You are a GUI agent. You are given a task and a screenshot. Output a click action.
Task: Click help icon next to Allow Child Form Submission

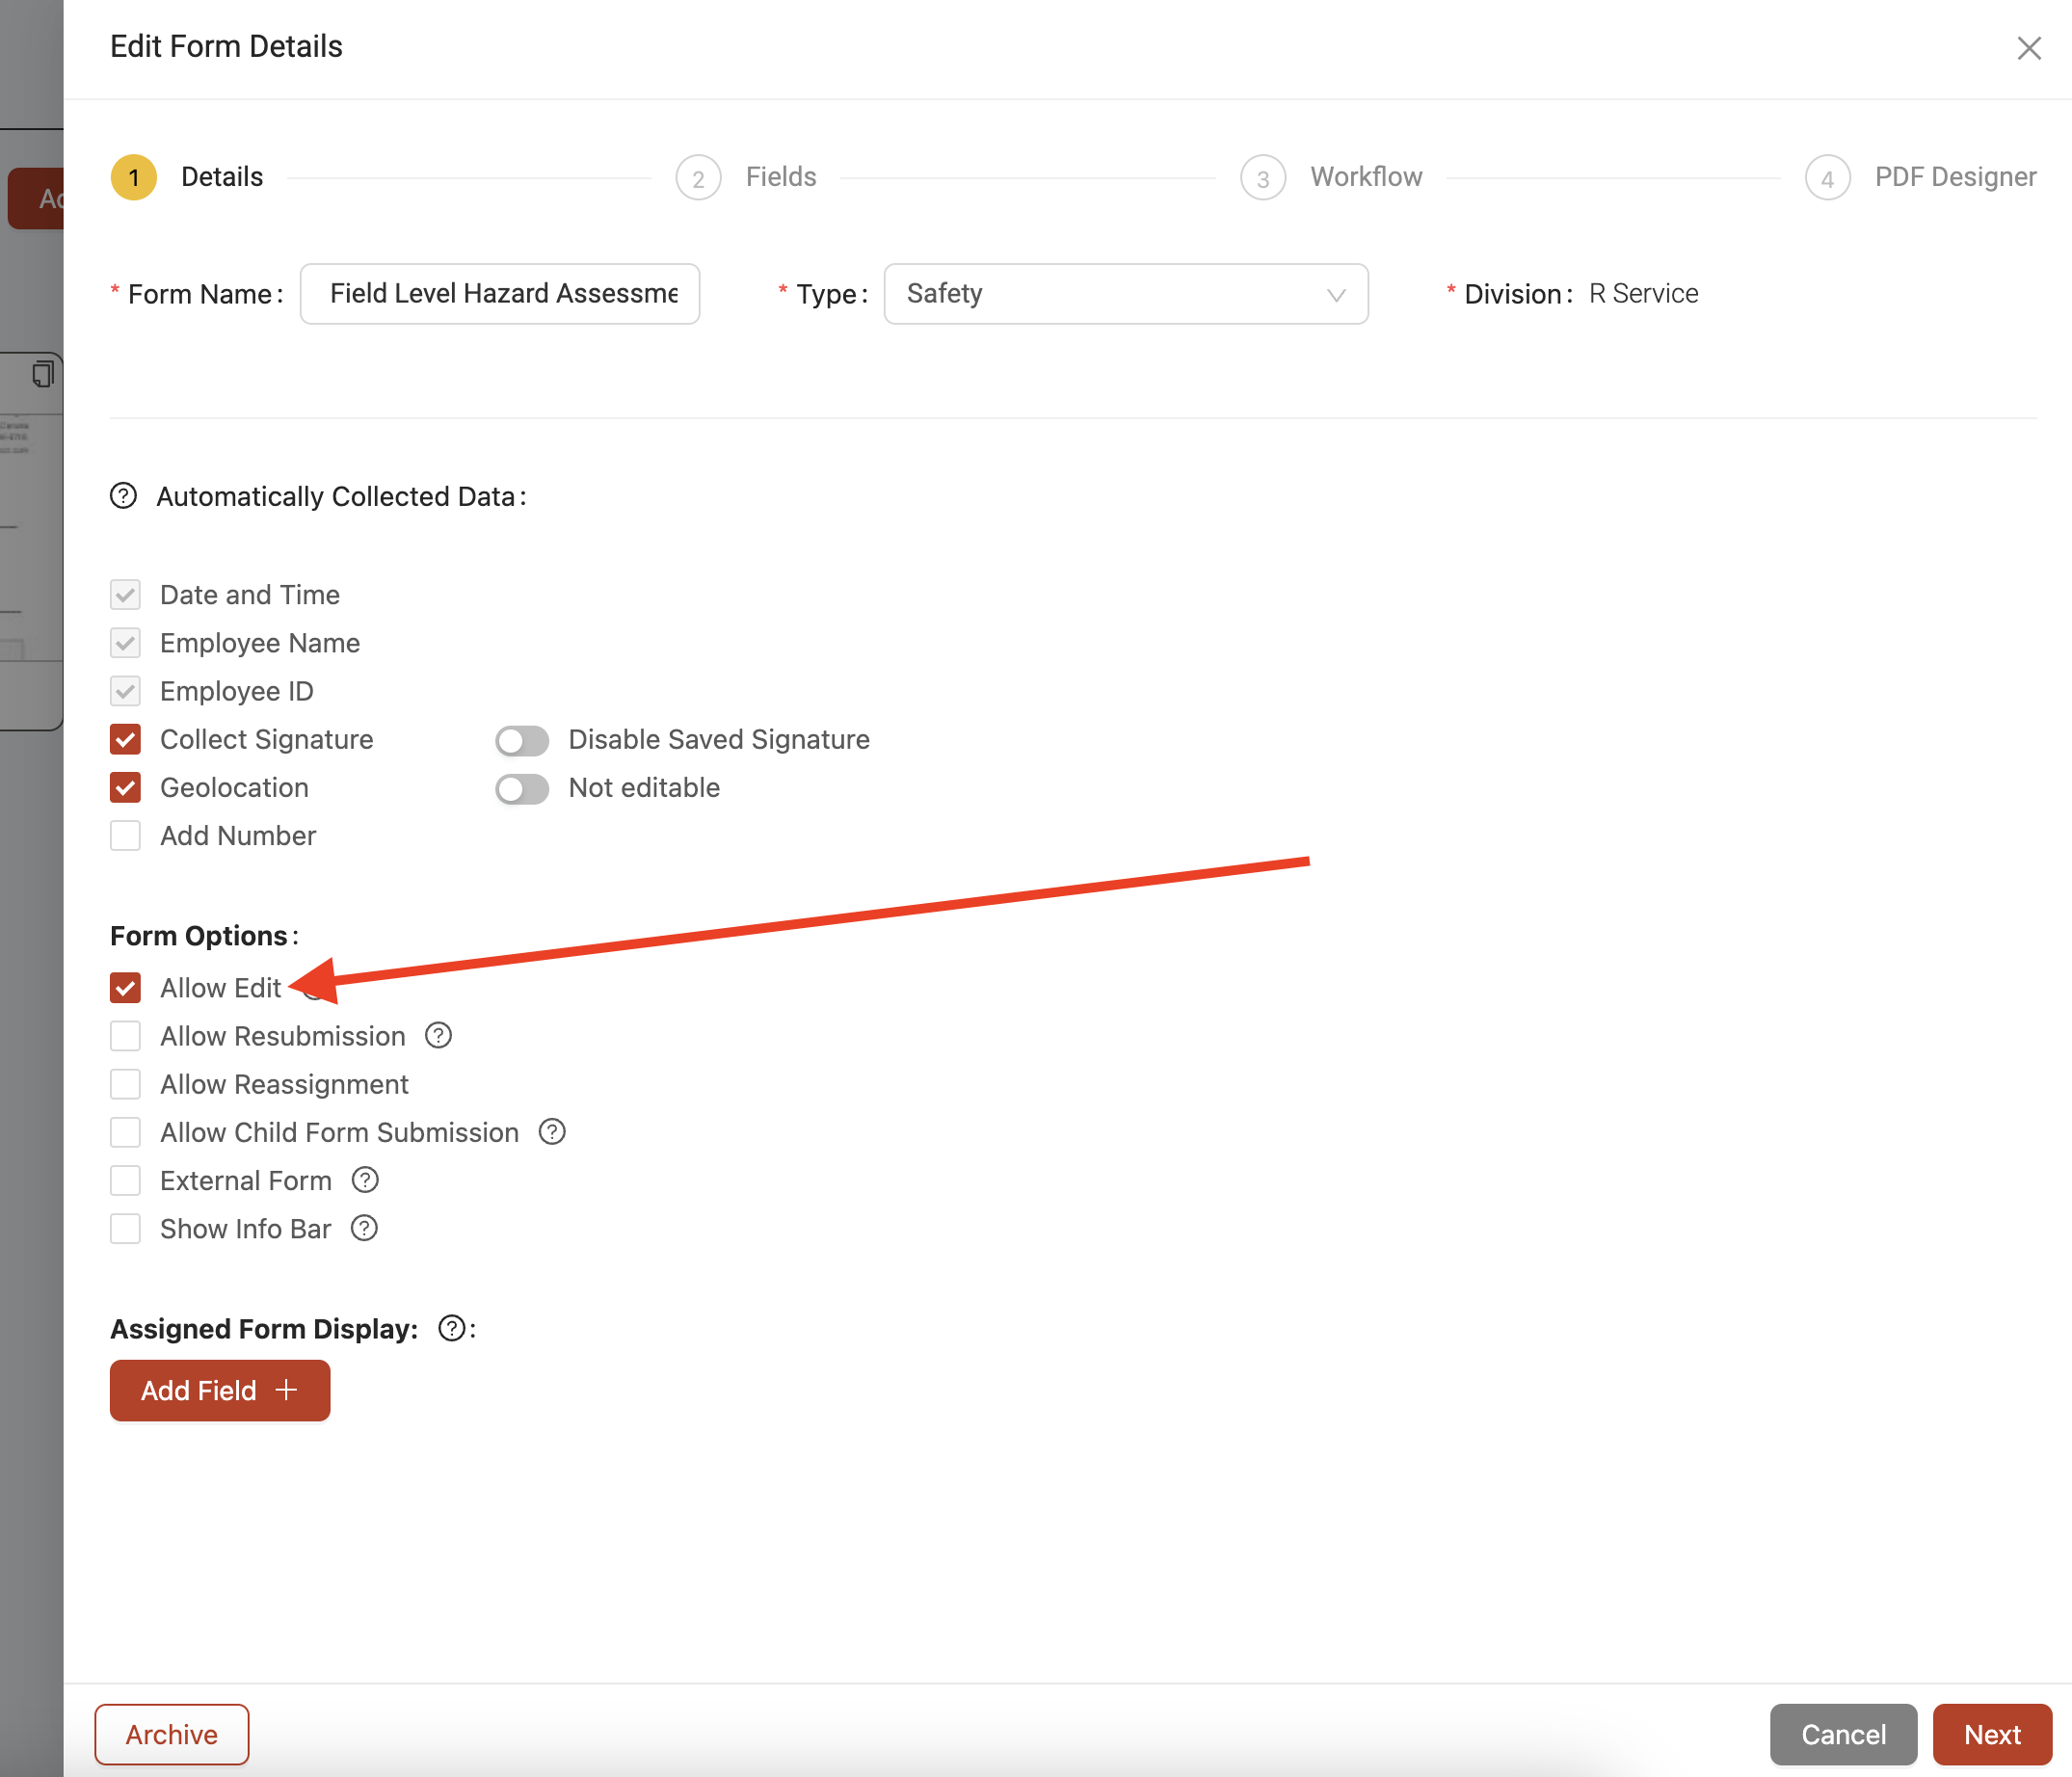[552, 1132]
